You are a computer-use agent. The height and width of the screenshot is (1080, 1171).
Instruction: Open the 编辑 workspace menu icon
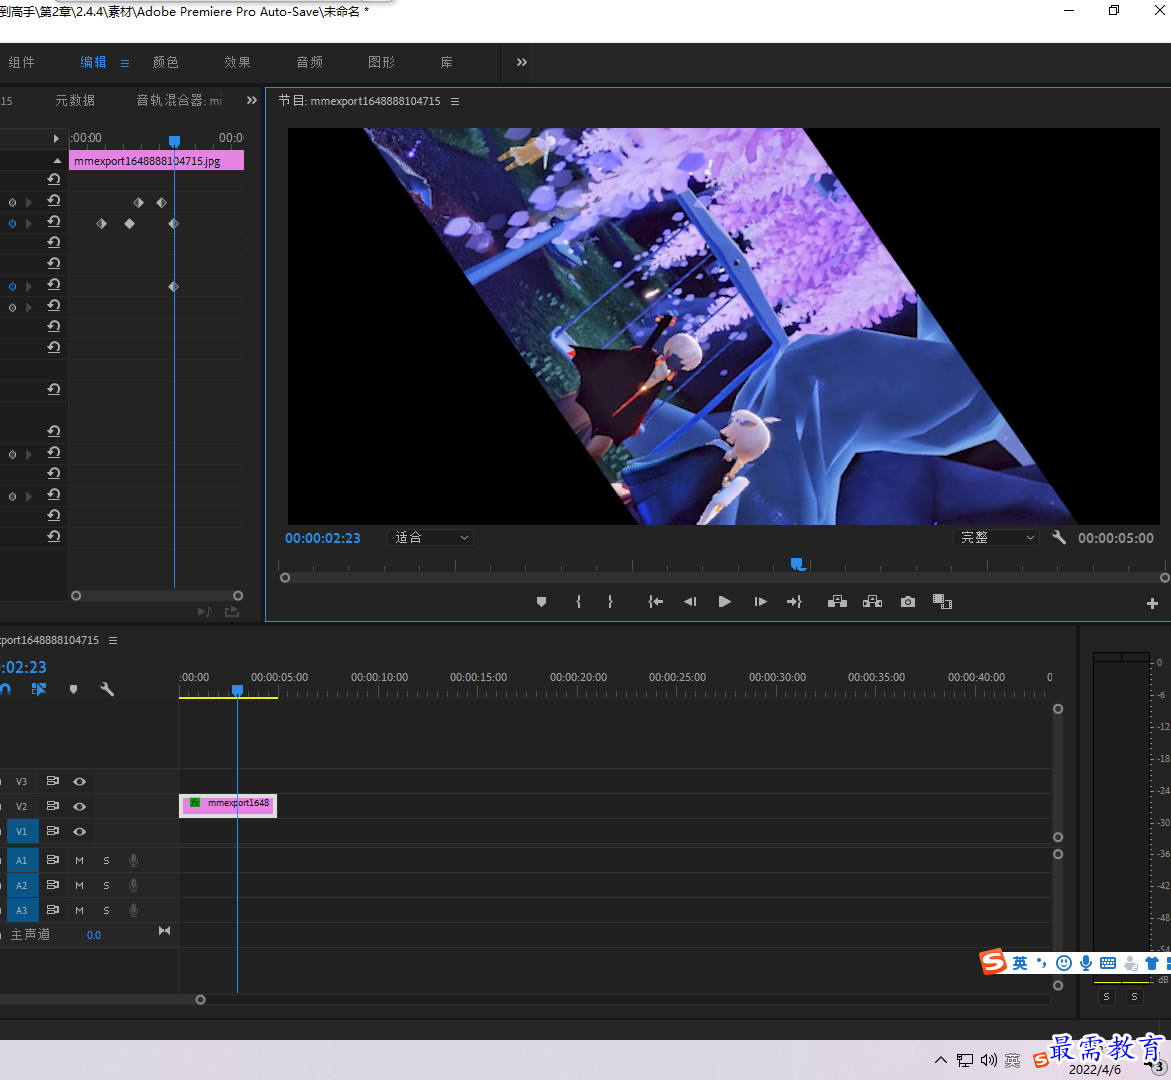pos(125,63)
